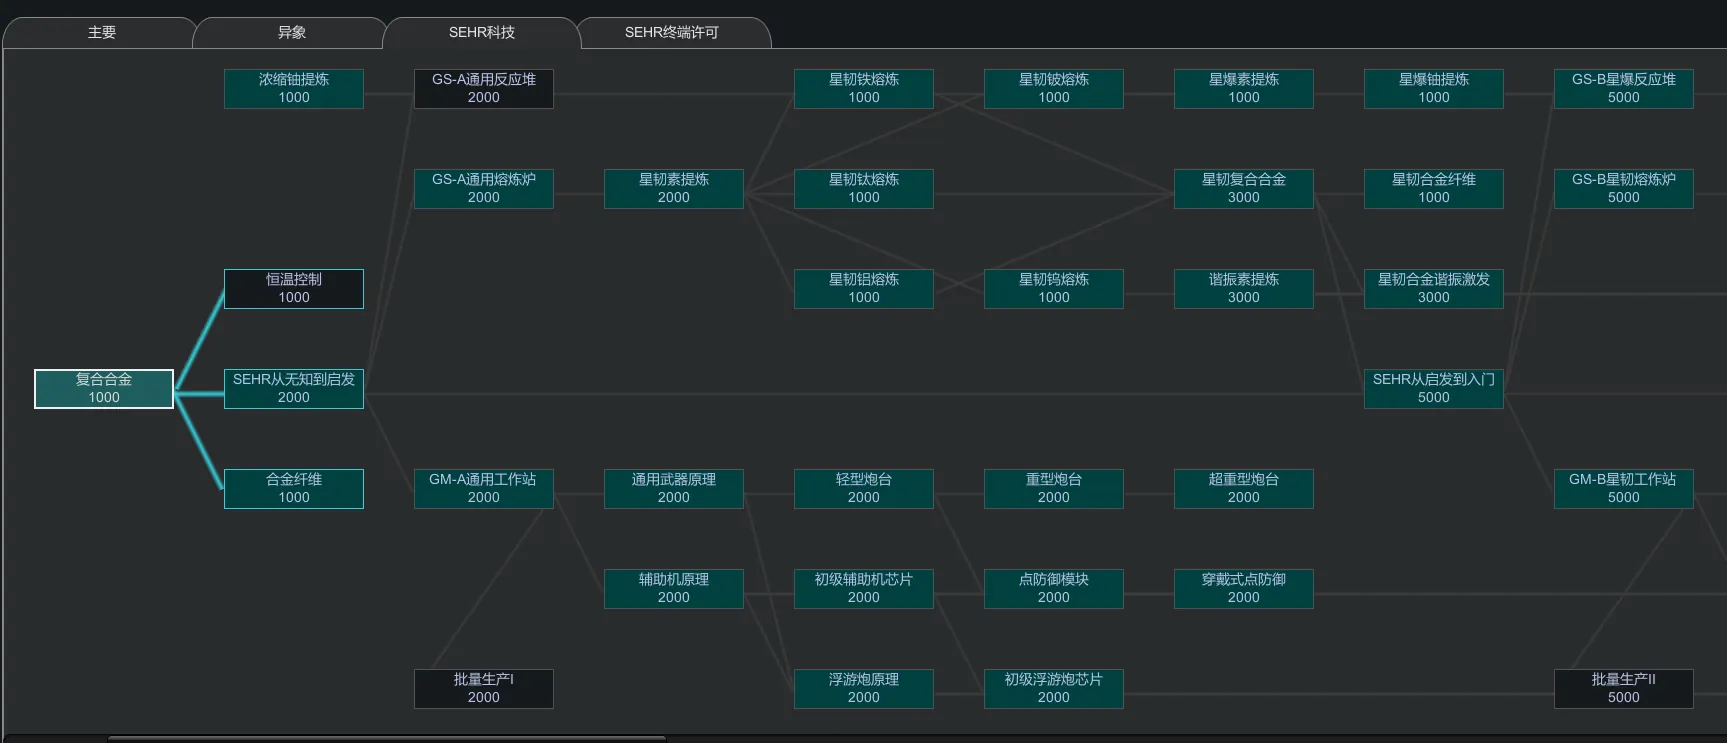Open the 异象 tab
1727x743 pixels.
291,33
